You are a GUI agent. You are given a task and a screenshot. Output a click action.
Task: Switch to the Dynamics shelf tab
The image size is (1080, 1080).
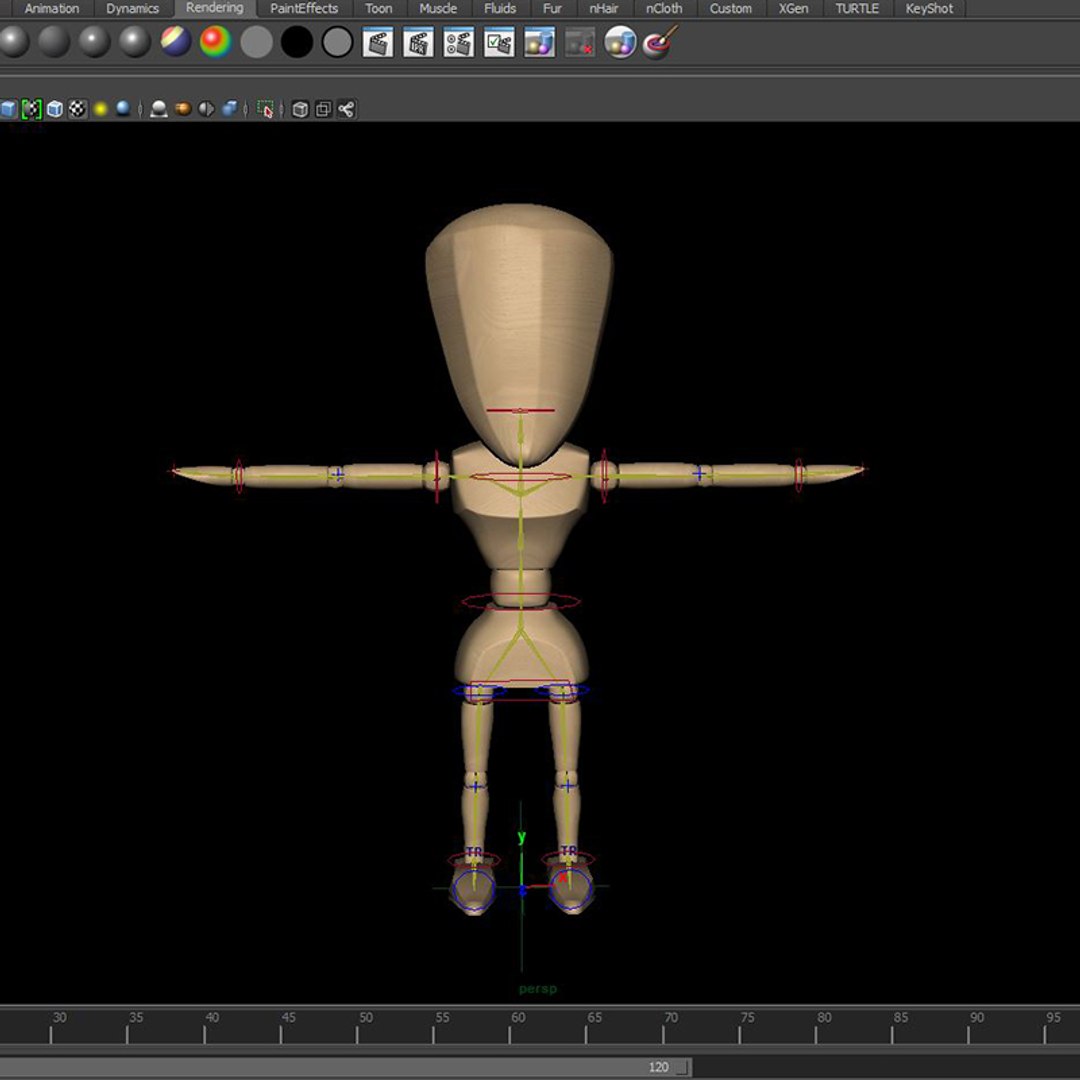click(x=132, y=9)
